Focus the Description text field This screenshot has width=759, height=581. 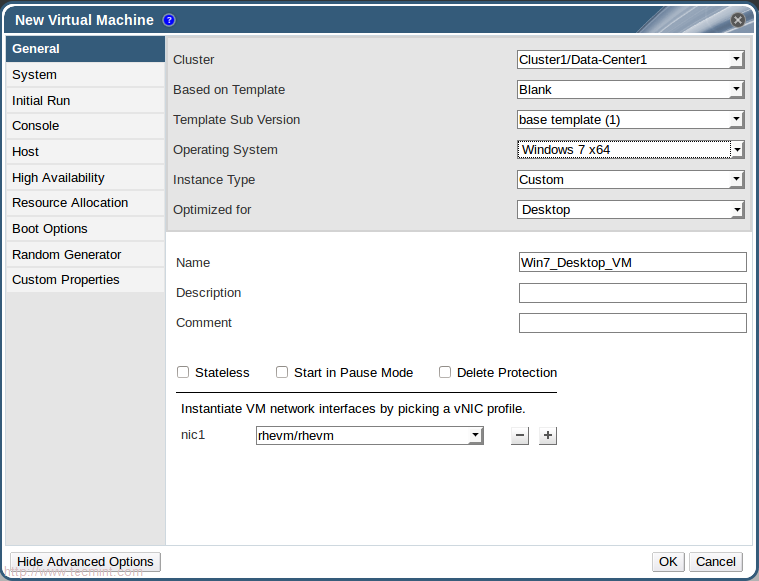tap(632, 293)
